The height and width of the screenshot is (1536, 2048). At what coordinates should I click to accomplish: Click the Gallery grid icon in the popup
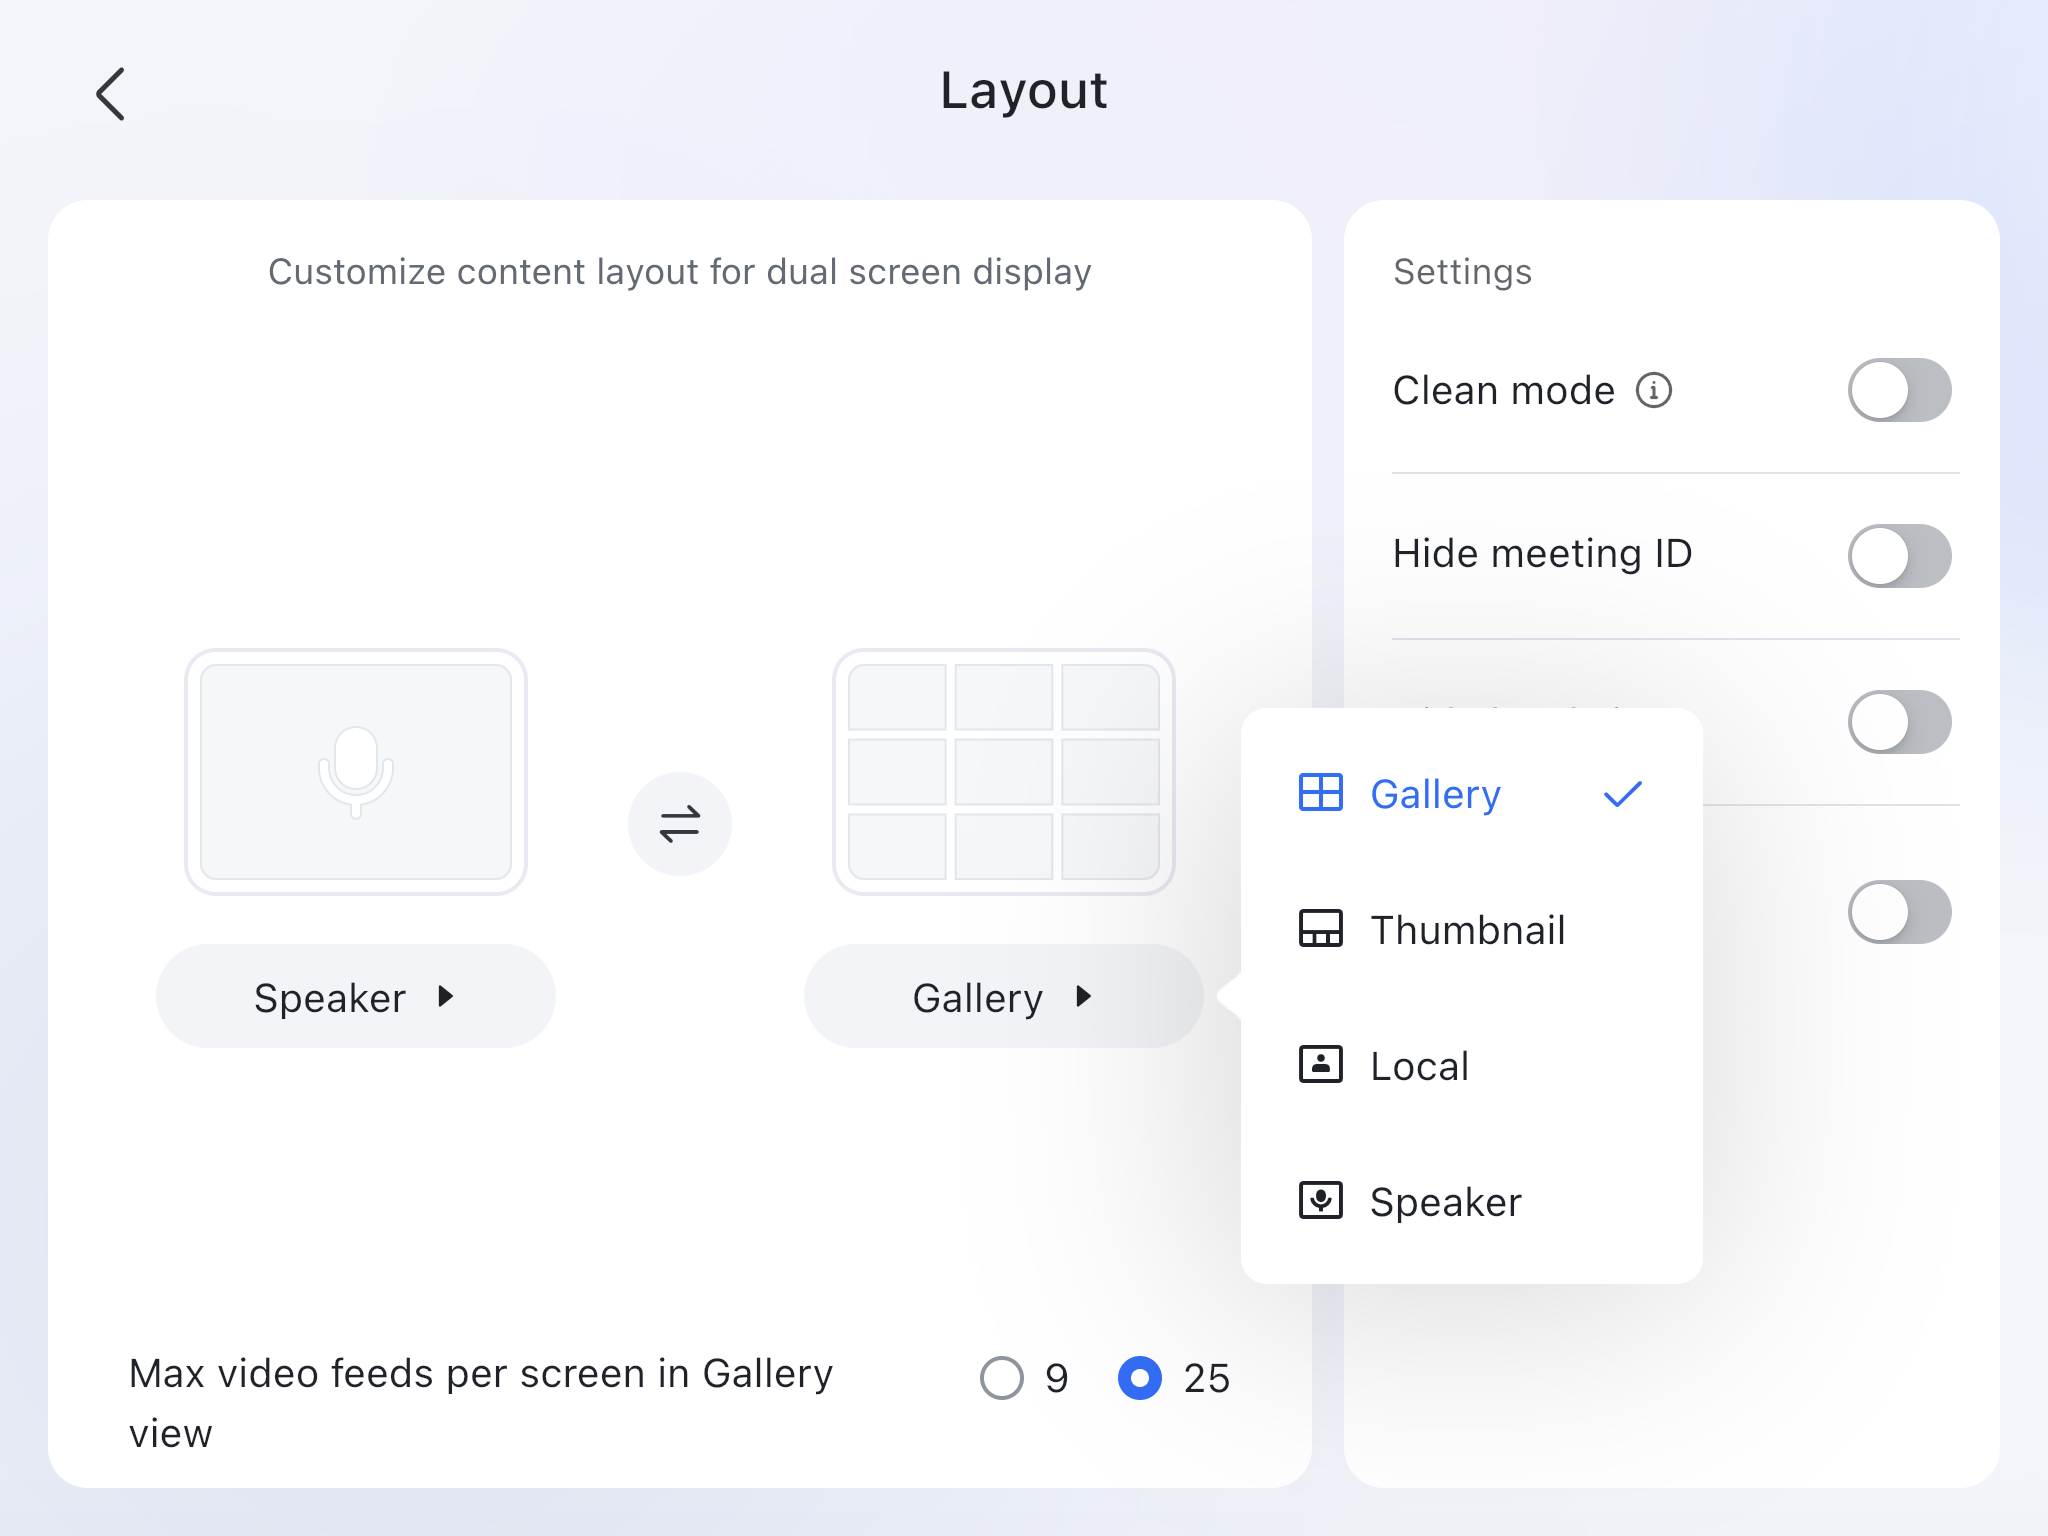(x=1322, y=793)
